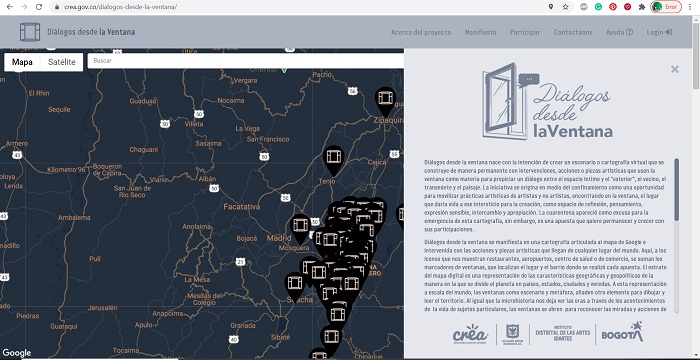Open the Contáctanos link
The width and height of the screenshot is (700, 360).
click(x=573, y=32)
